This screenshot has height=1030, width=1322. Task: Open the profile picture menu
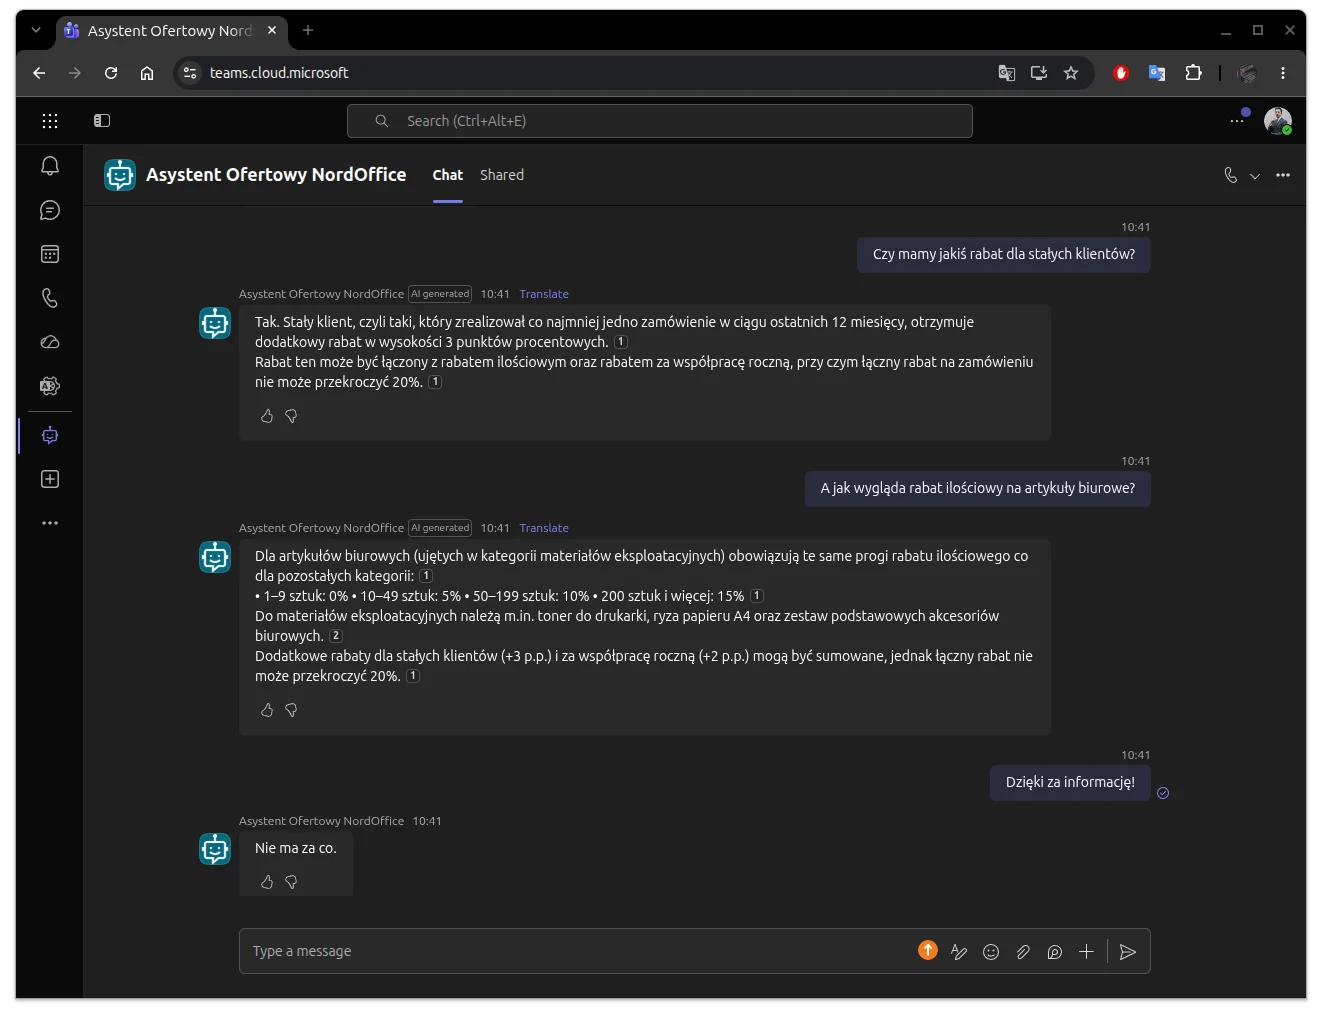pos(1278,121)
